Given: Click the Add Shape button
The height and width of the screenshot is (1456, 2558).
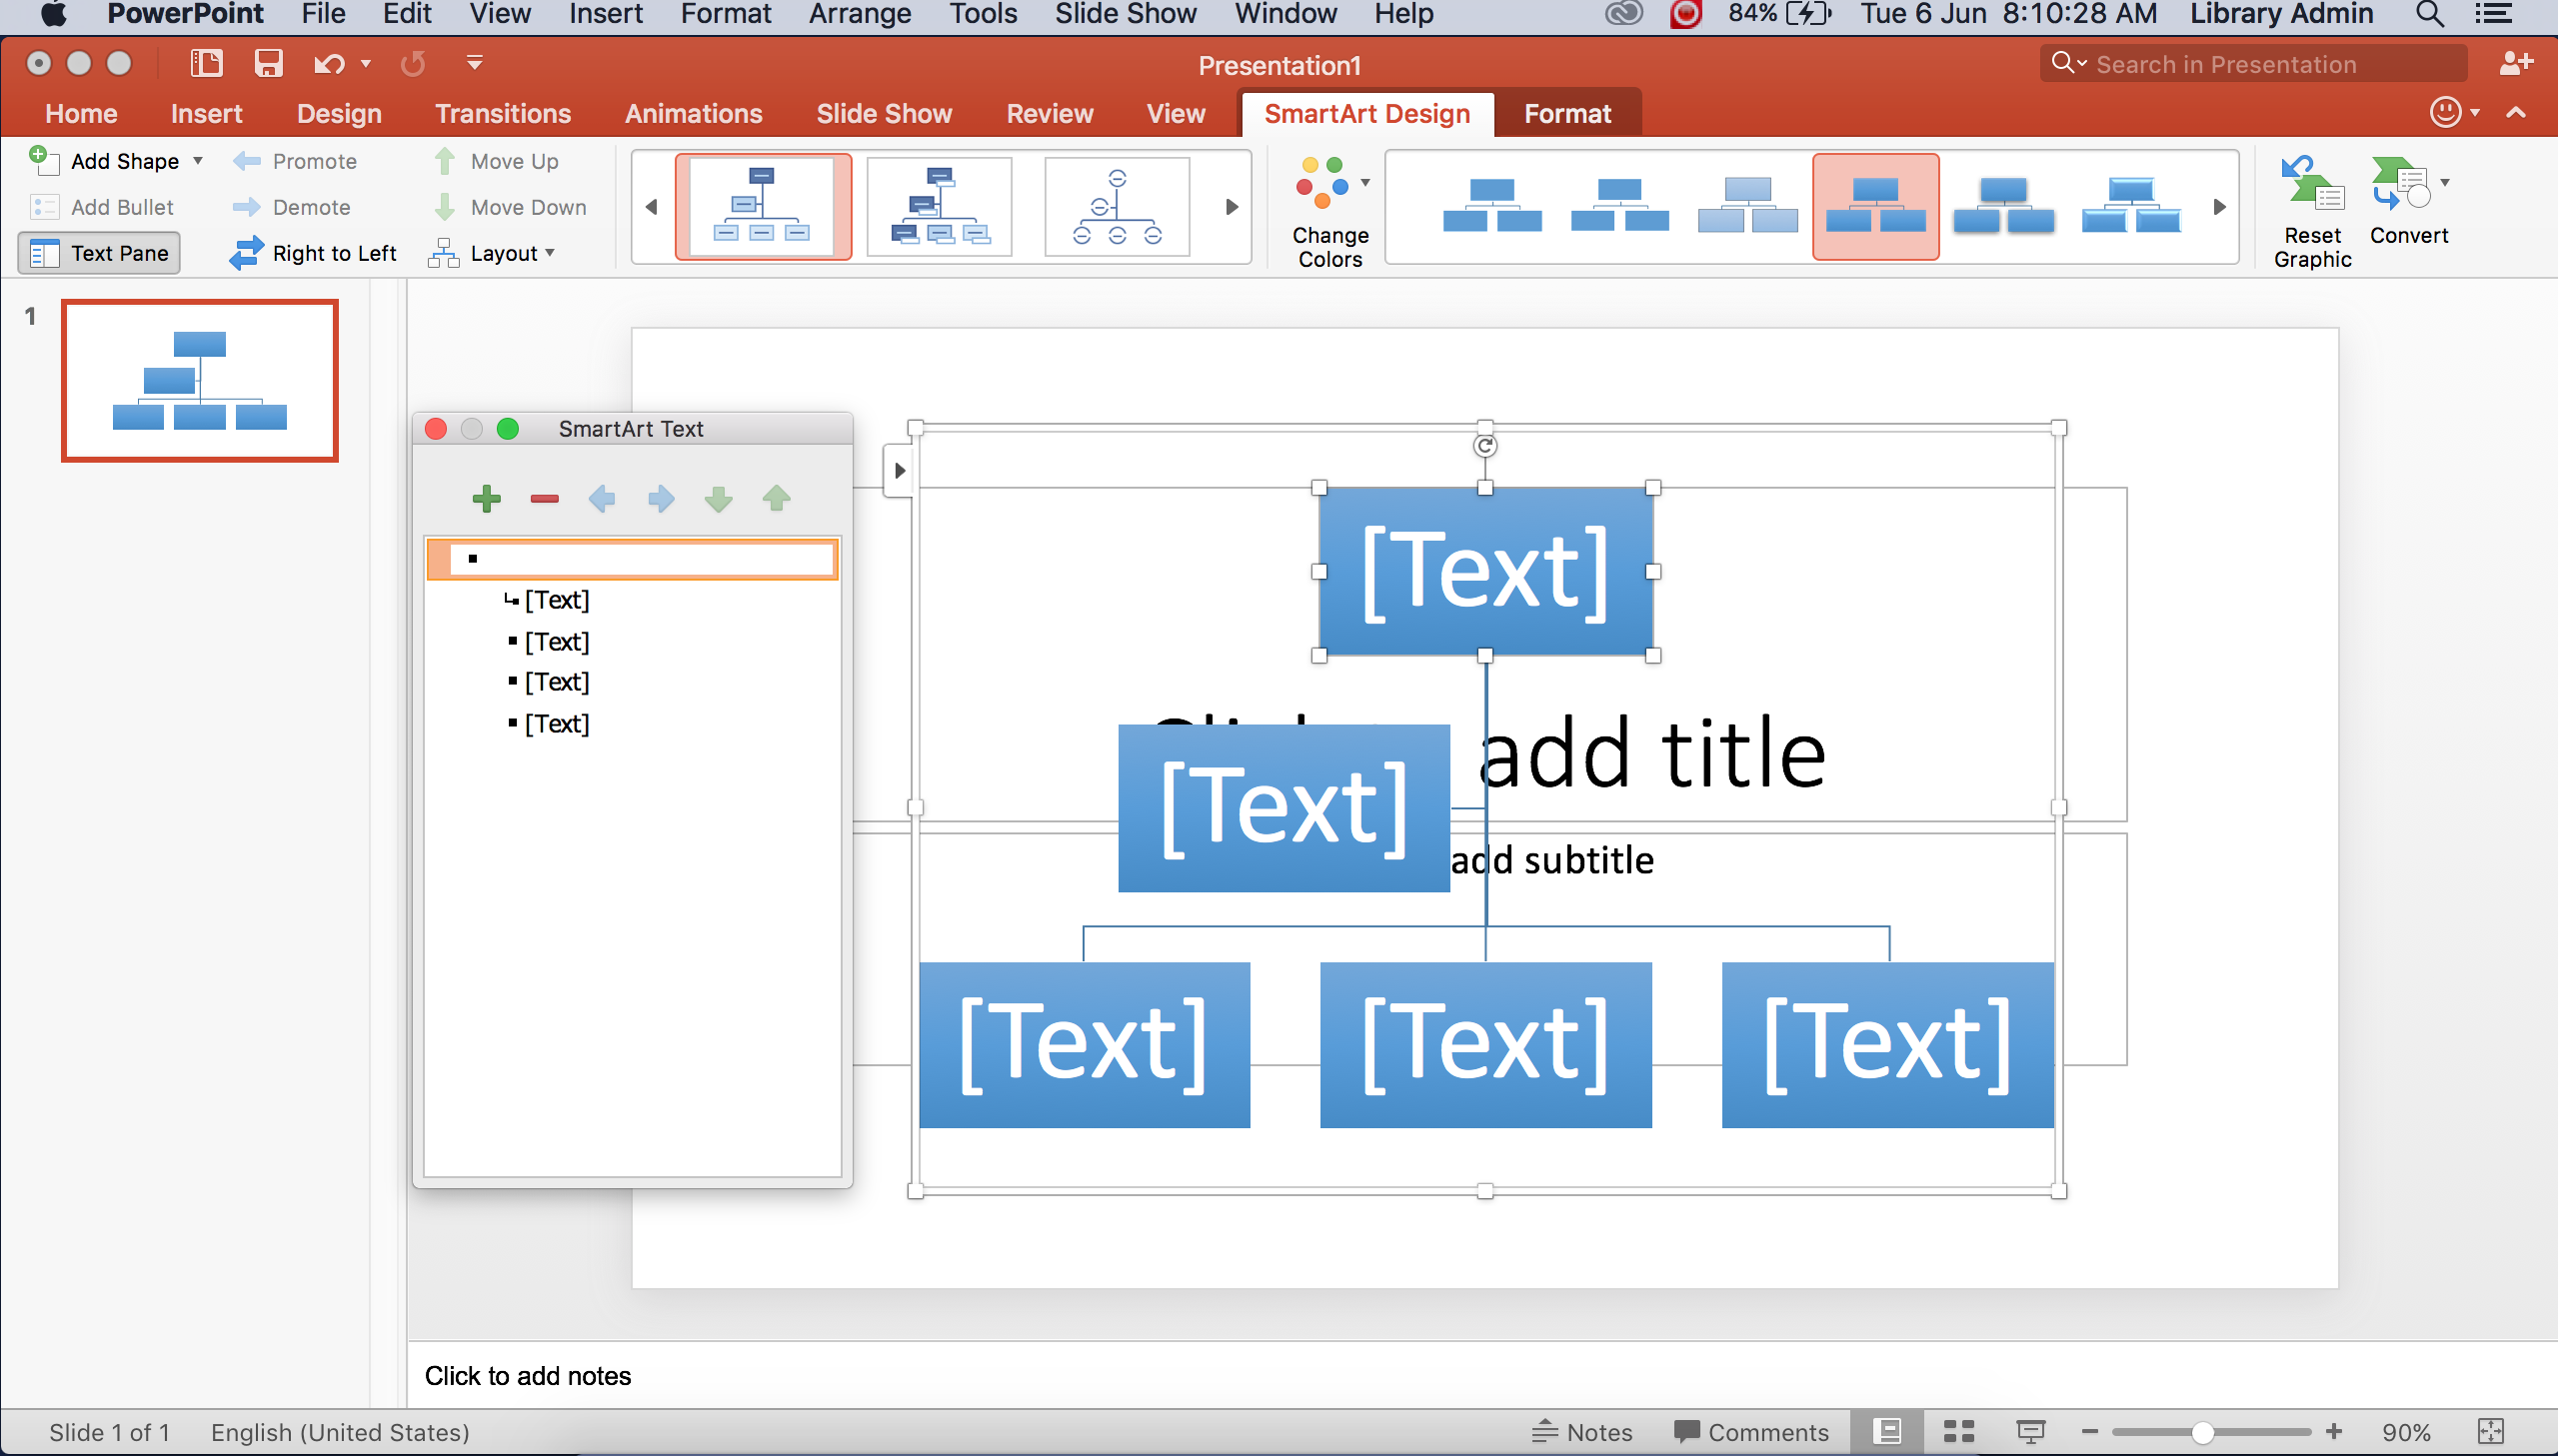Looking at the screenshot, I should [104, 161].
